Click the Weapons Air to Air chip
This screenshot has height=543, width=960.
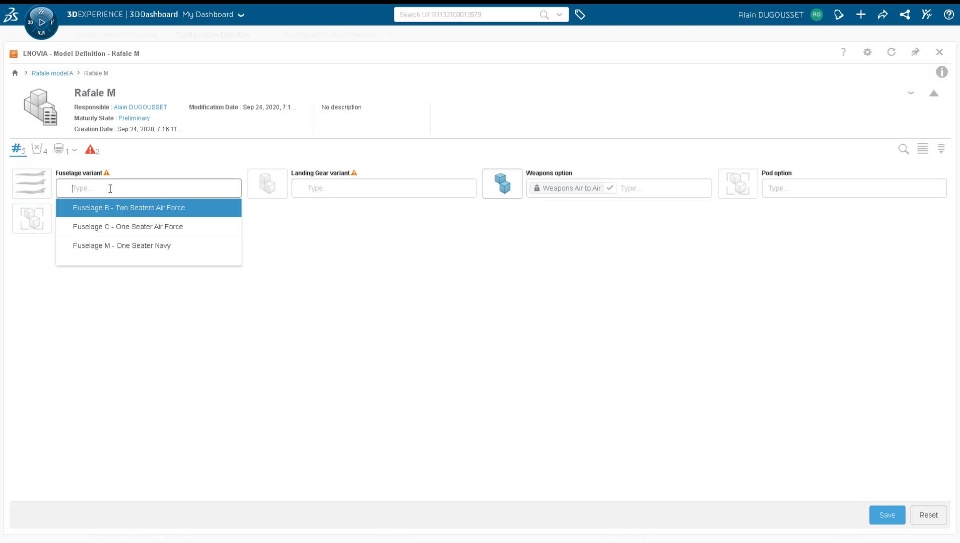click(572, 188)
